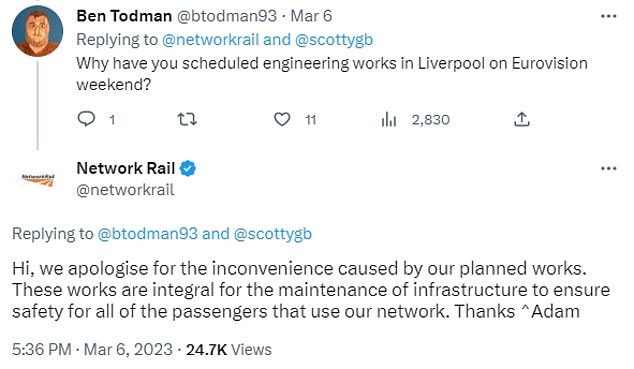Click the reply speech bubble icon
This screenshot has width=634, height=369.
tap(86, 119)
